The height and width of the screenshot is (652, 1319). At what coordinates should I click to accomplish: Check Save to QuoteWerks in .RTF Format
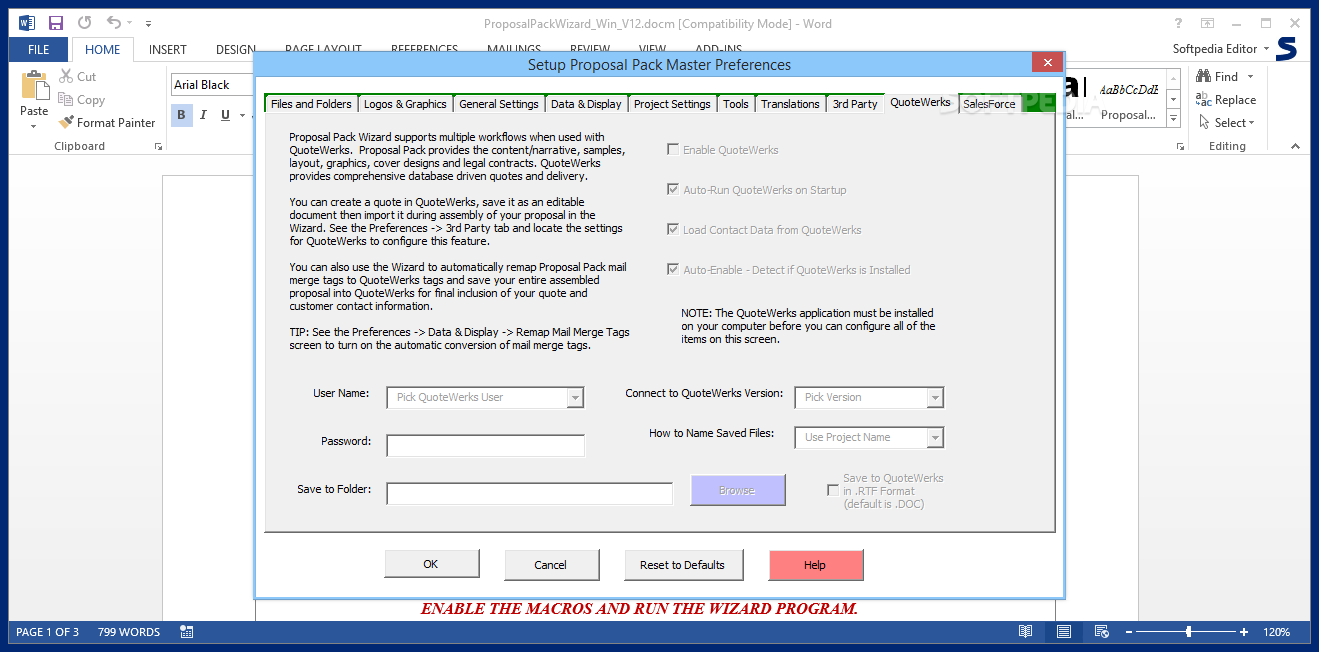tap(832, 490)
